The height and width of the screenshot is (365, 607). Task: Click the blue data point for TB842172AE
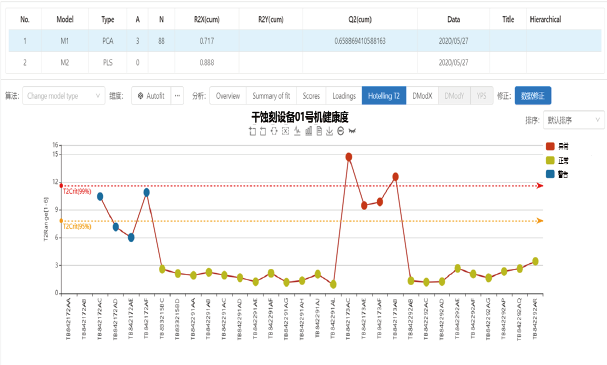pyautogui.click(x=131, y=237)
